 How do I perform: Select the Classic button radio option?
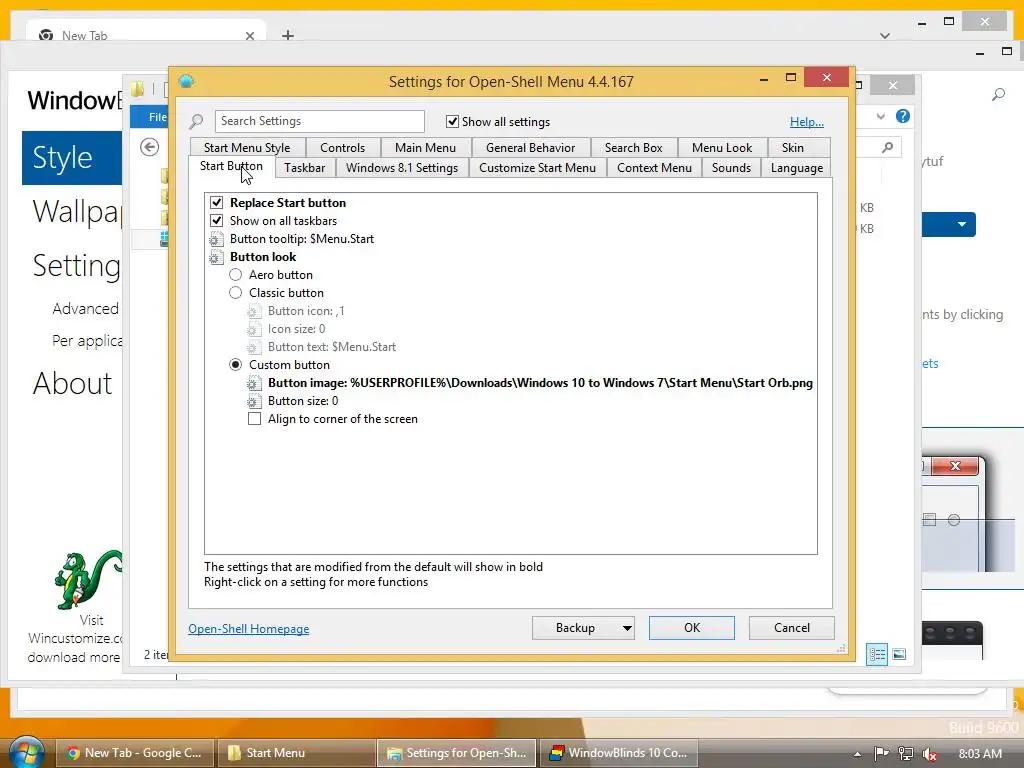235,293
